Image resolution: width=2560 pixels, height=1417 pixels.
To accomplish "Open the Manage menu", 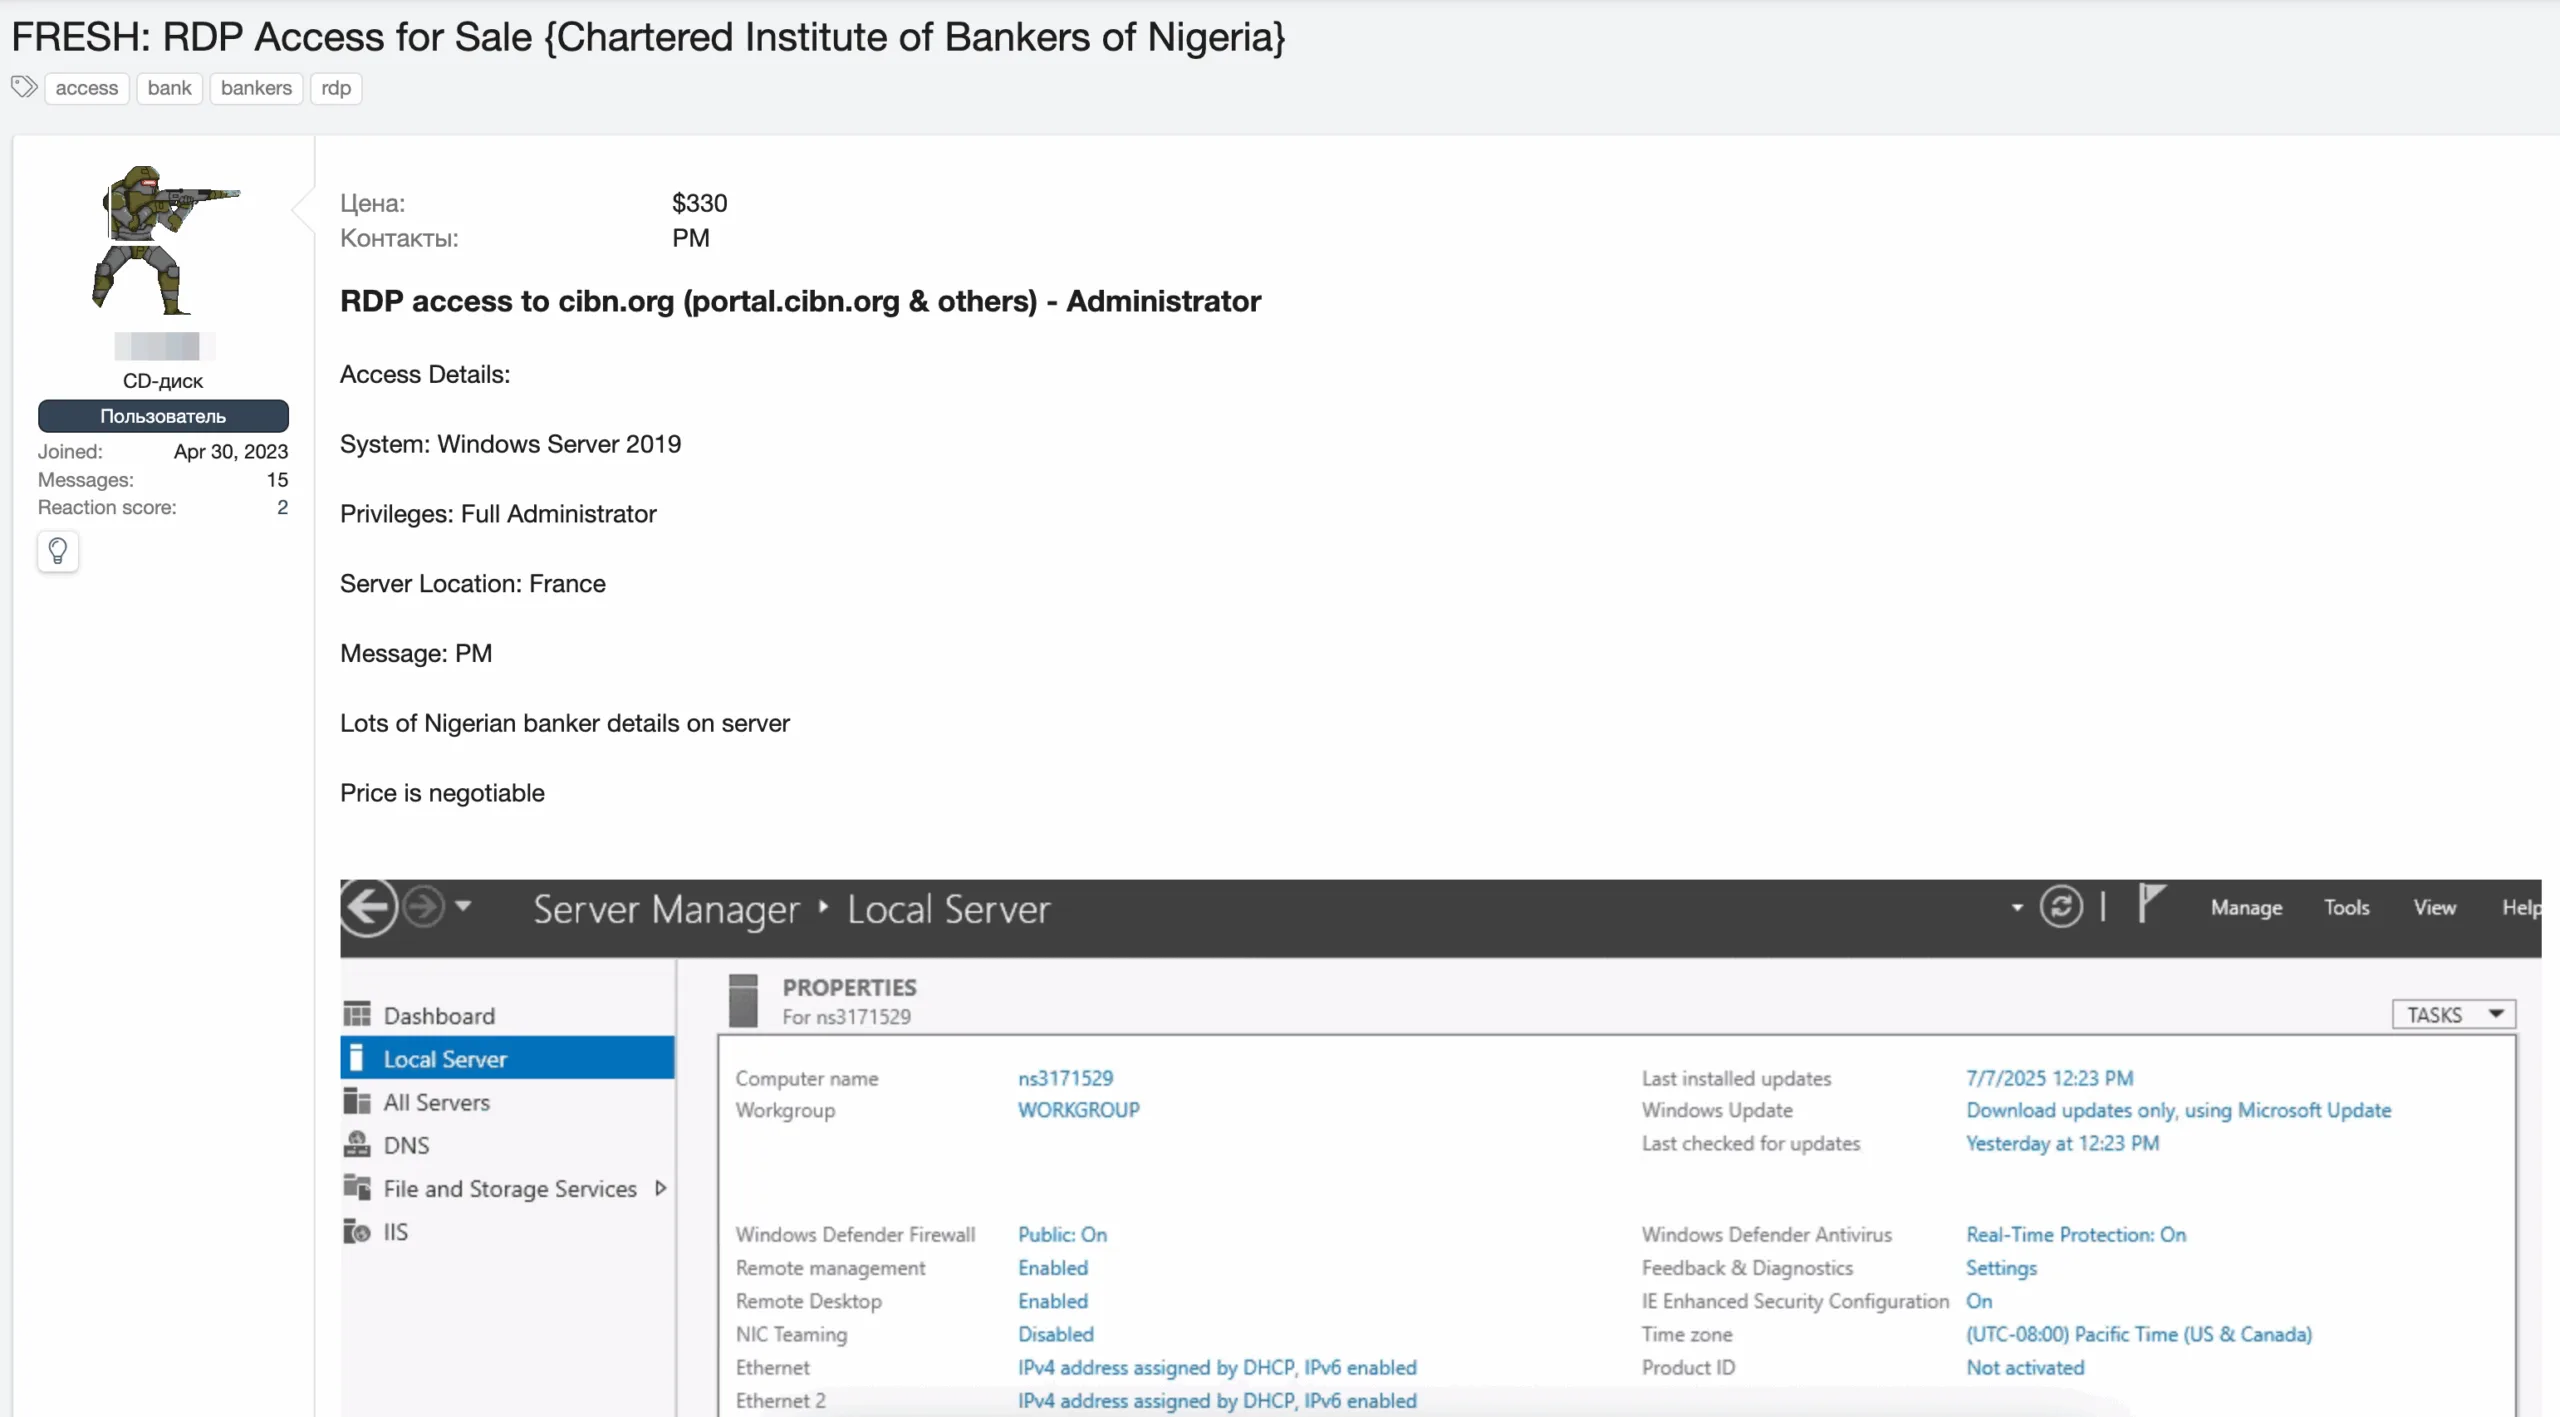I will coord(2246,908).
